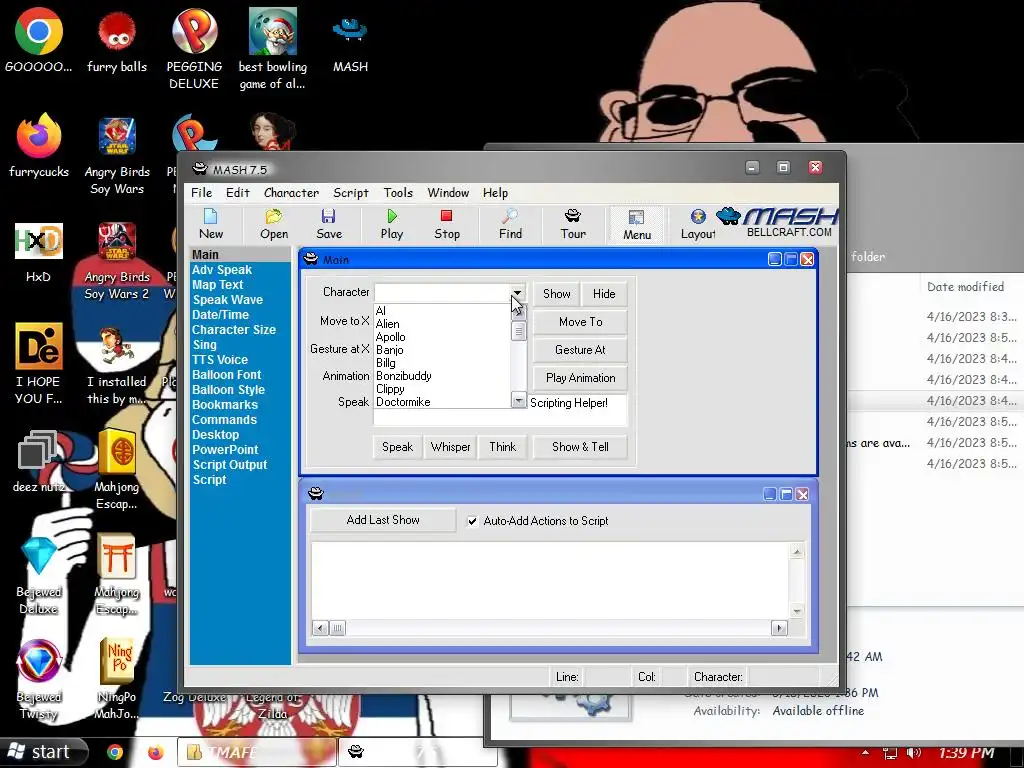This screenshot has width=1024, height=768.
Task: Click the volume icon in system tray
Action: [913, 753]
